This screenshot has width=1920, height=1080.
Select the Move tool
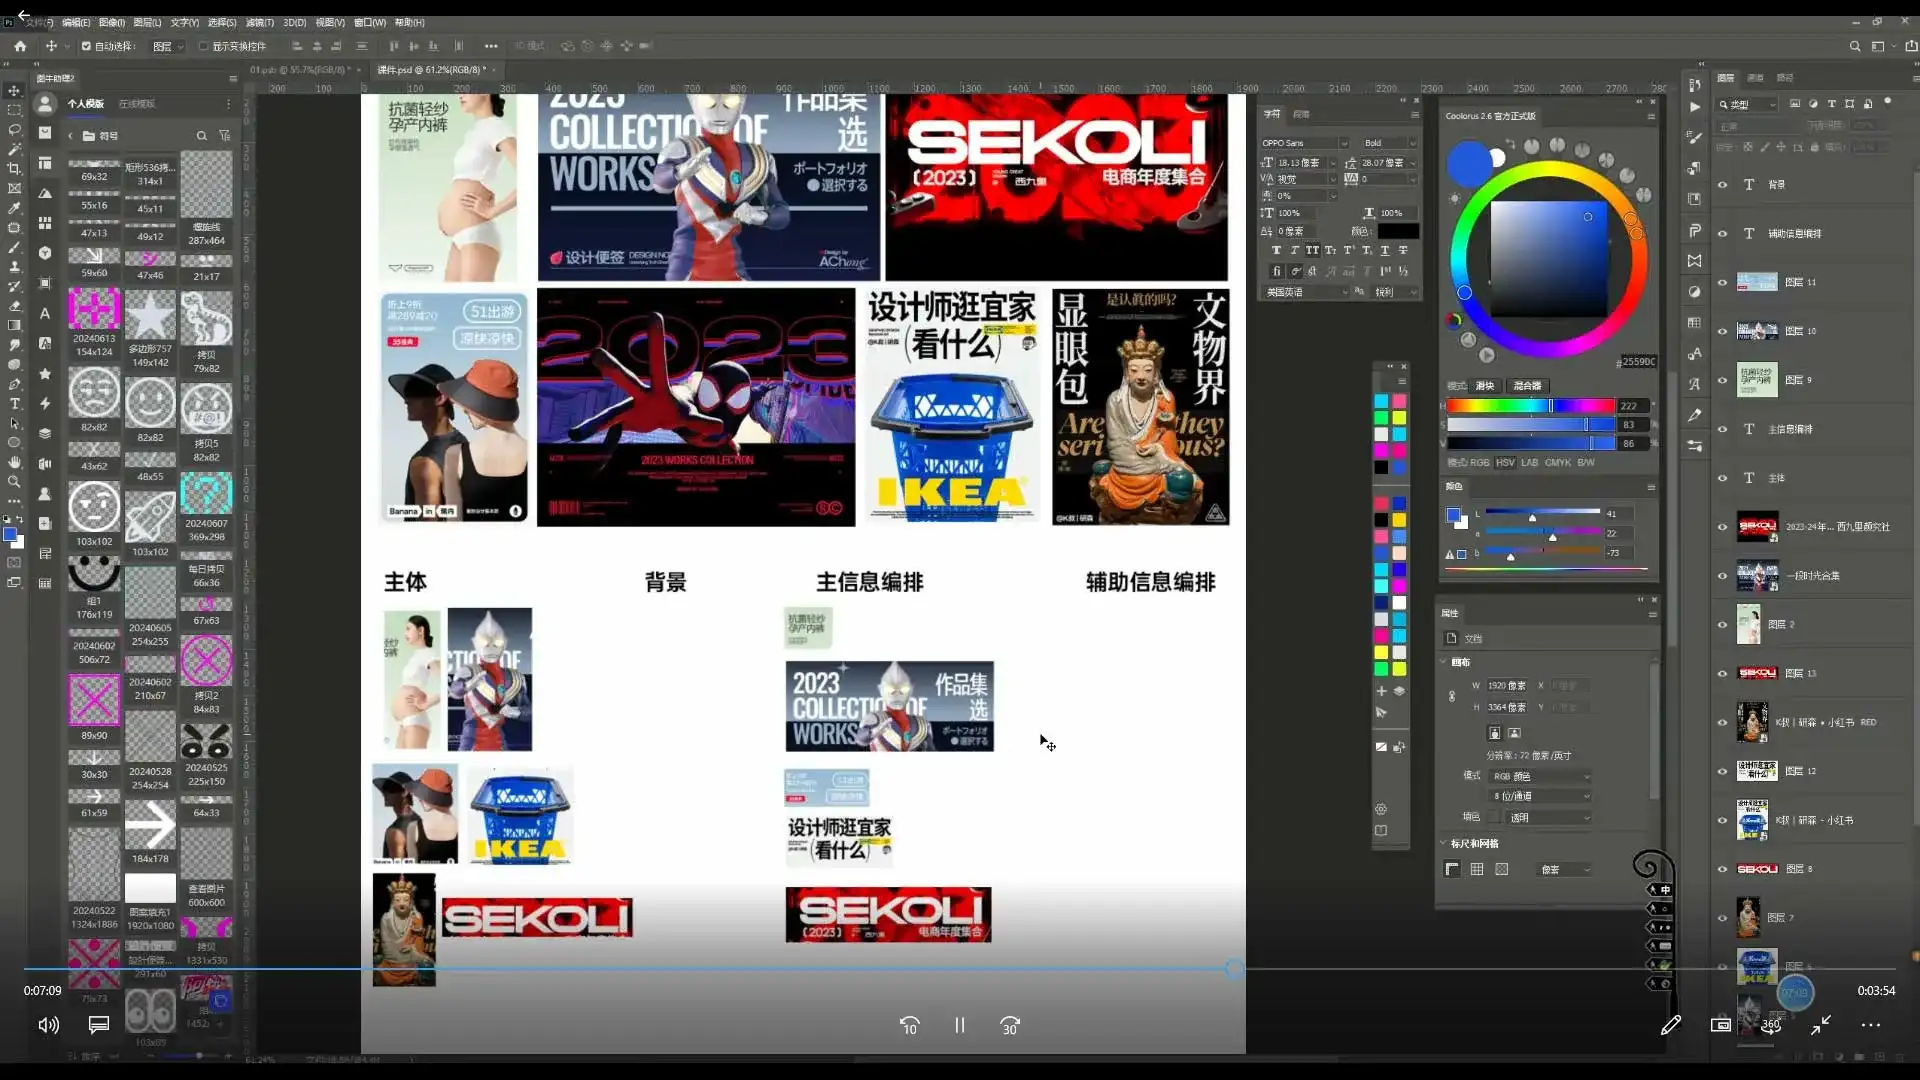point(14,90)
